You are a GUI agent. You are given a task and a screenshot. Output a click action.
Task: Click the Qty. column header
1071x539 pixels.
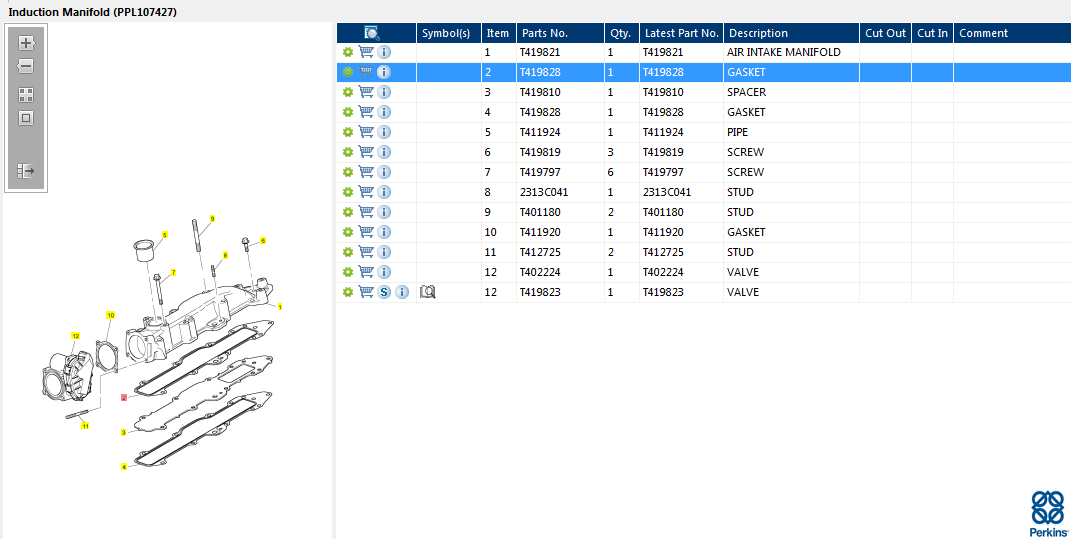(622, 33)
